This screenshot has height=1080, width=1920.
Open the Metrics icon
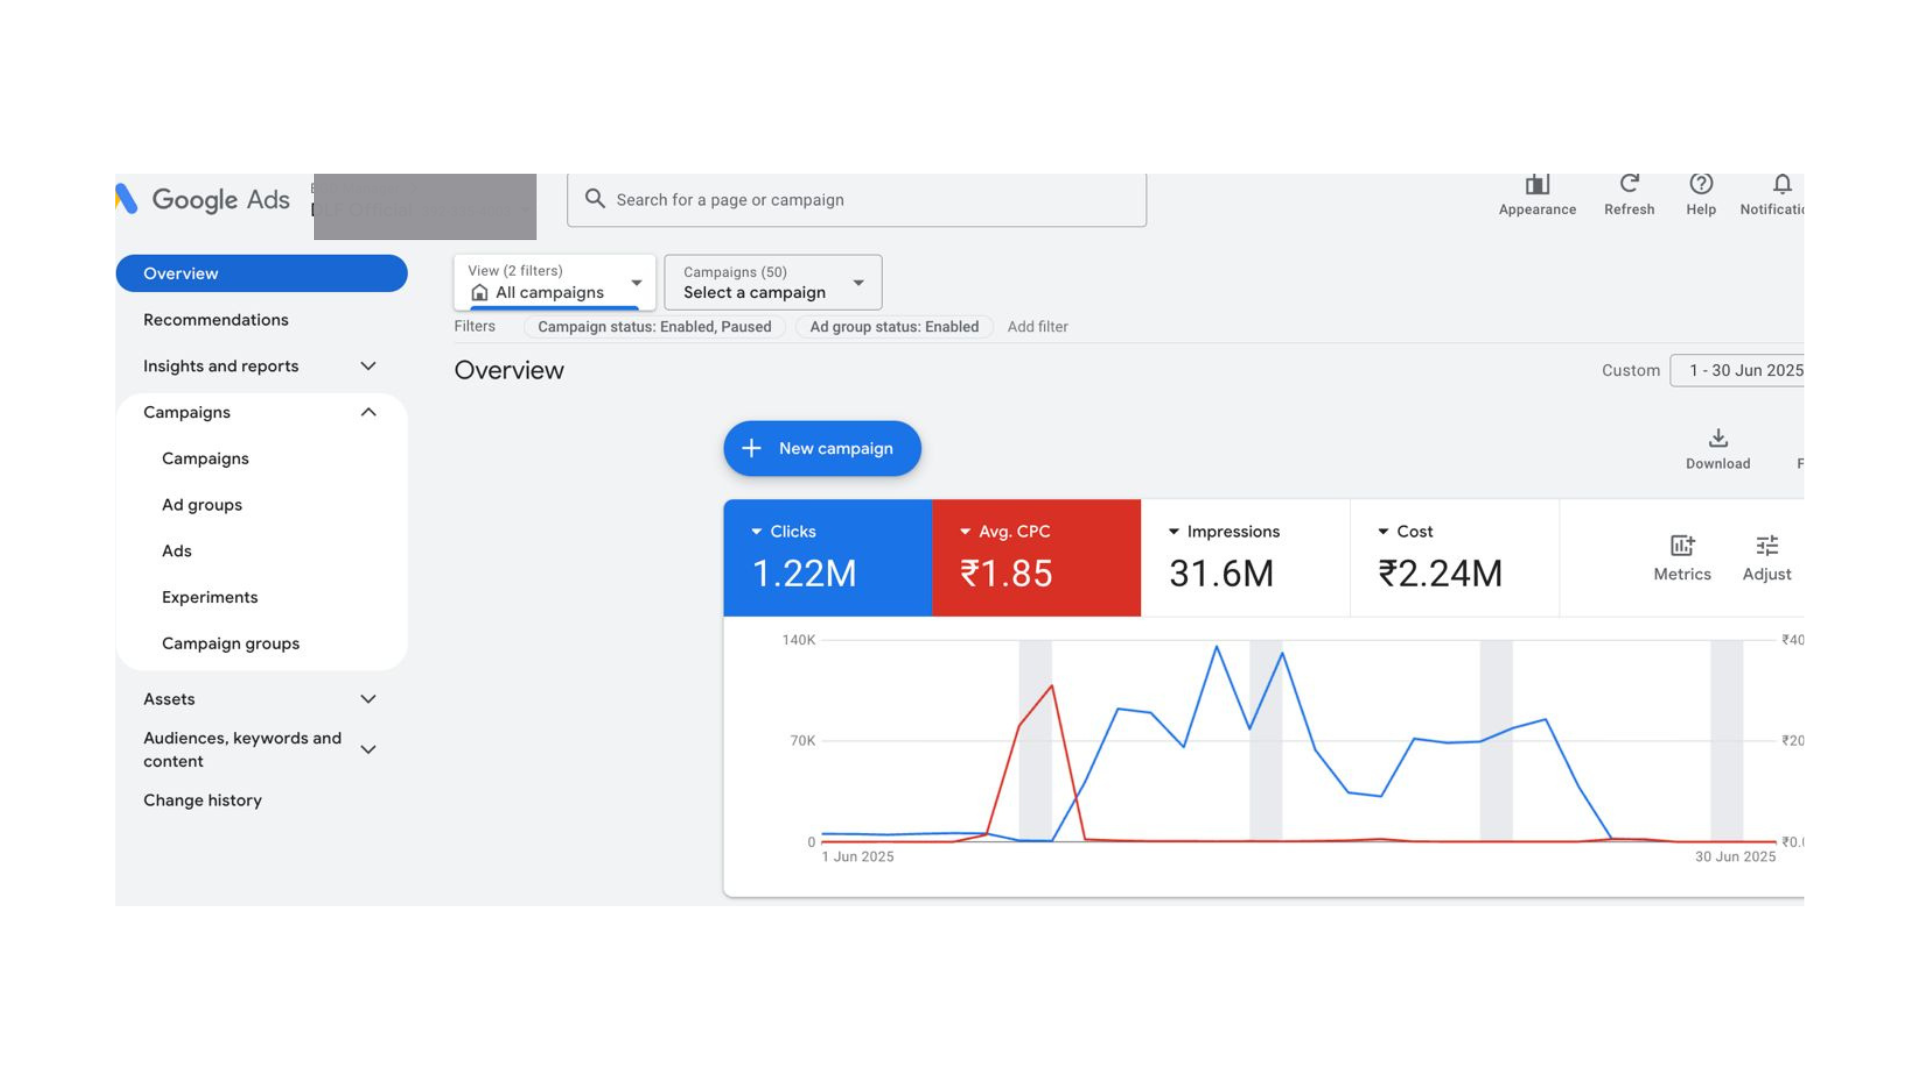pyautogui.click(x=1682, y=546)
